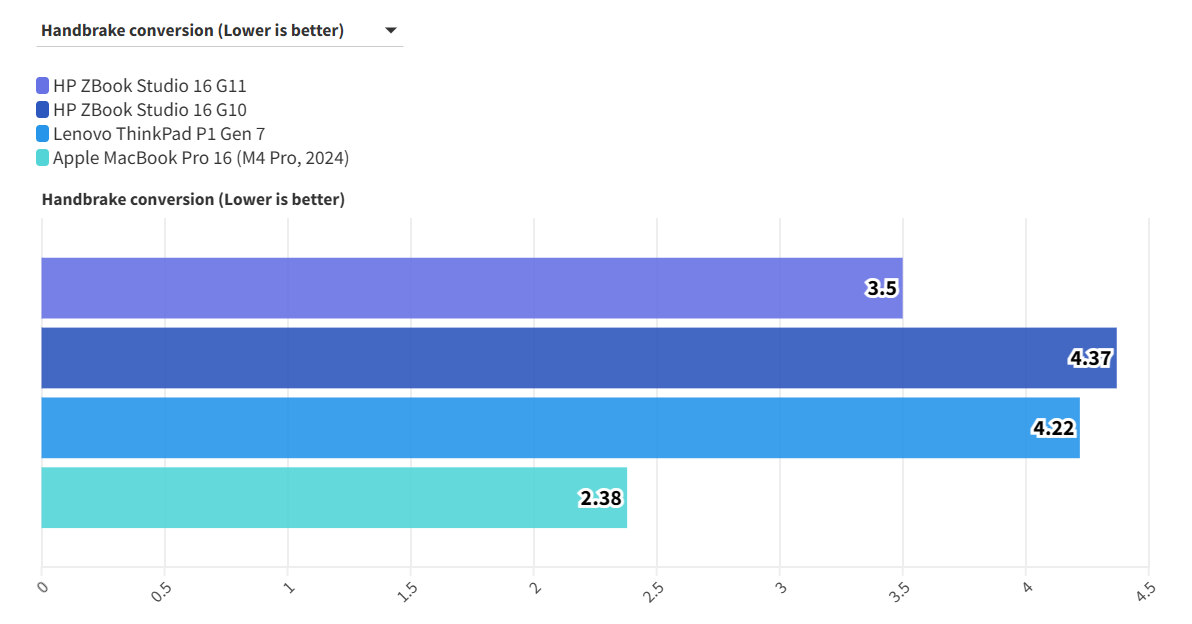This screenshot has height=624, width=1192.
Task: Open the Handbrake conversion benchmark dropdown
Action: [x=193, y=31]
